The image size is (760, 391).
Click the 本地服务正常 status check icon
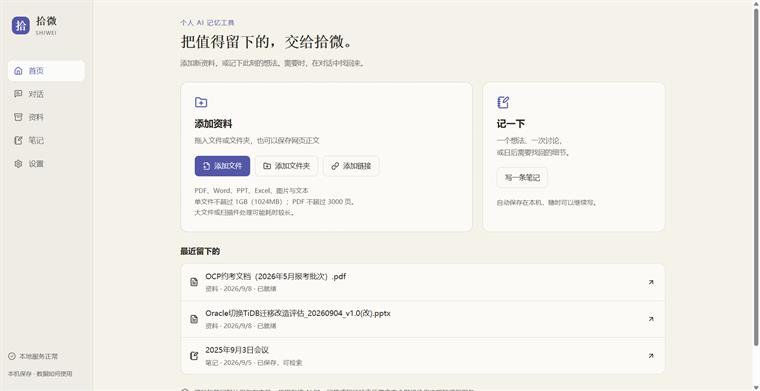pos(12,356)
